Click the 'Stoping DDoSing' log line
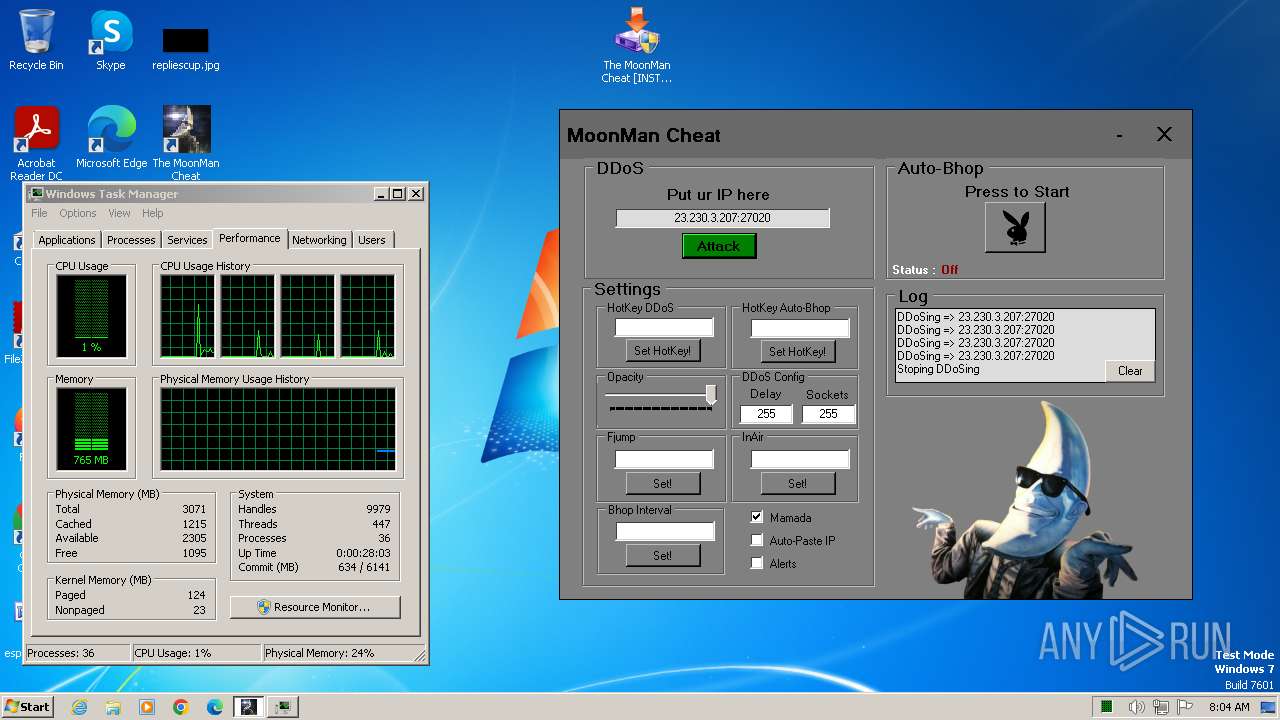1280x720 pixels. [938, 369]
